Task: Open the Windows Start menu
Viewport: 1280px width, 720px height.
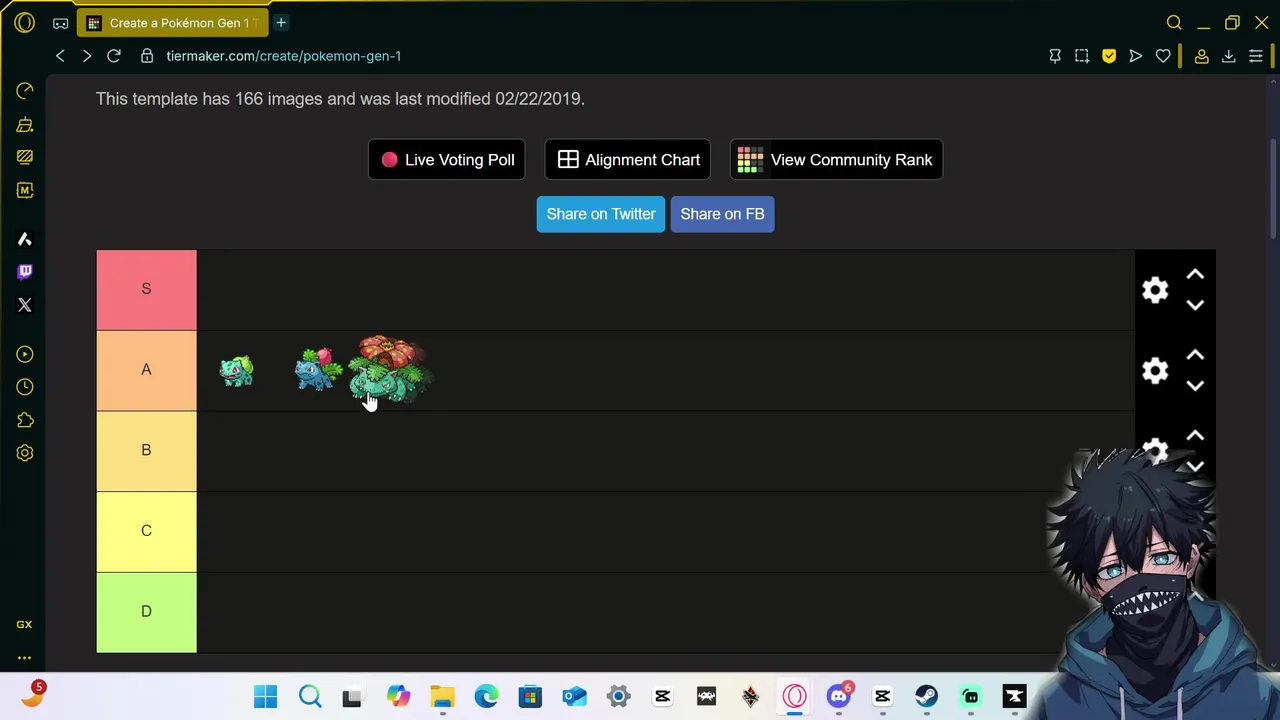Action: tap(265, 697)
